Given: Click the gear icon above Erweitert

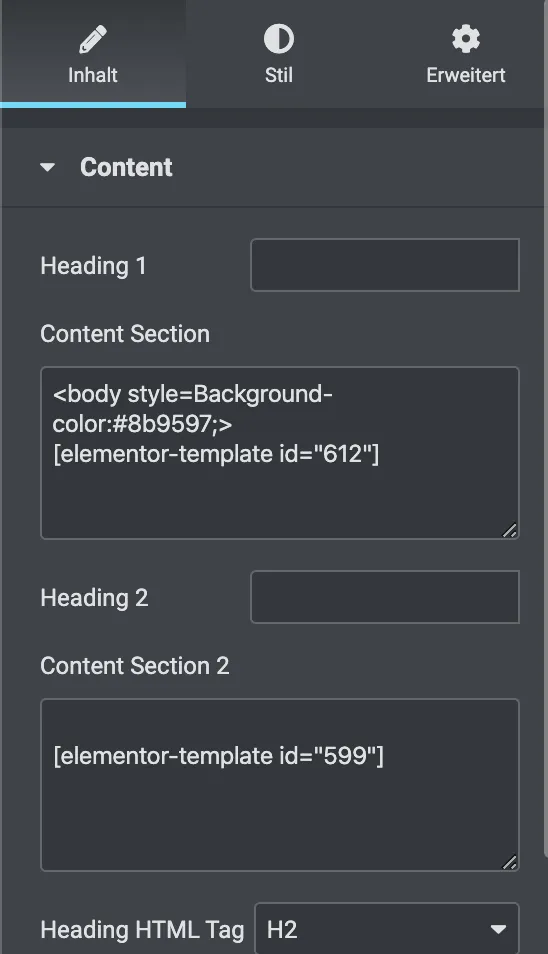Looking at the screenshot, I should 466,39.
